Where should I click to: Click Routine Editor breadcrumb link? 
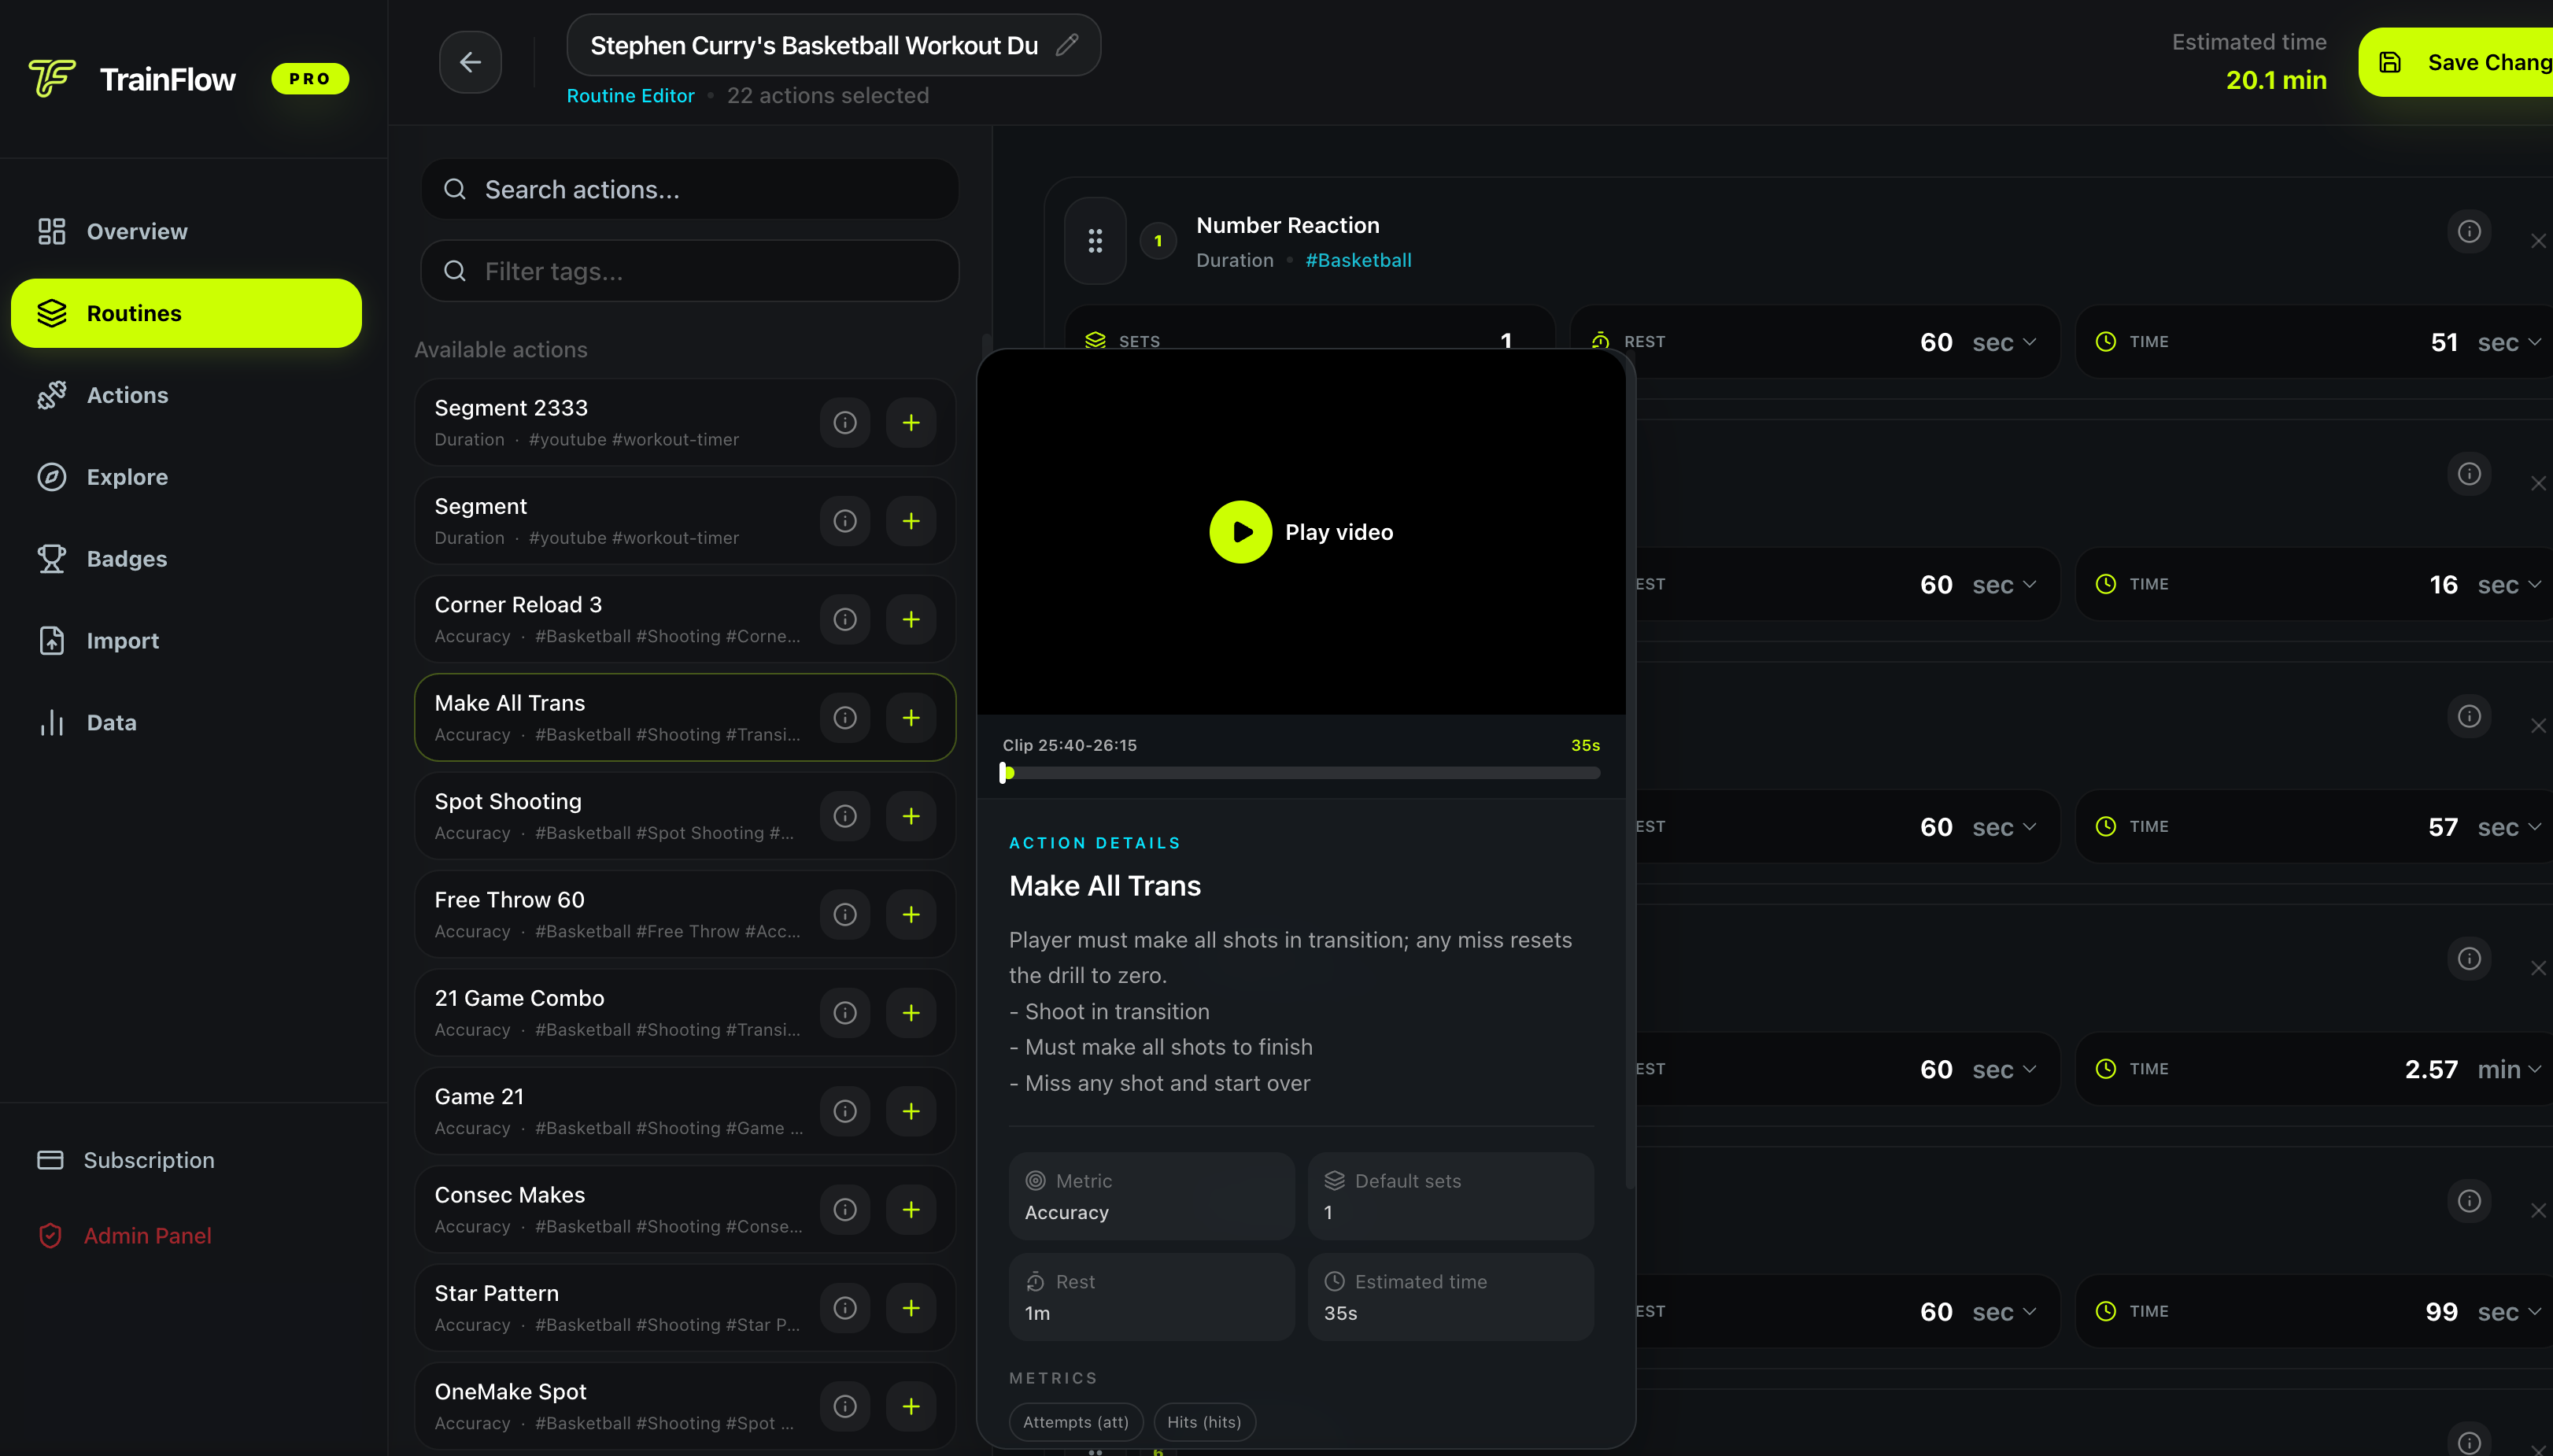point(630,96)
